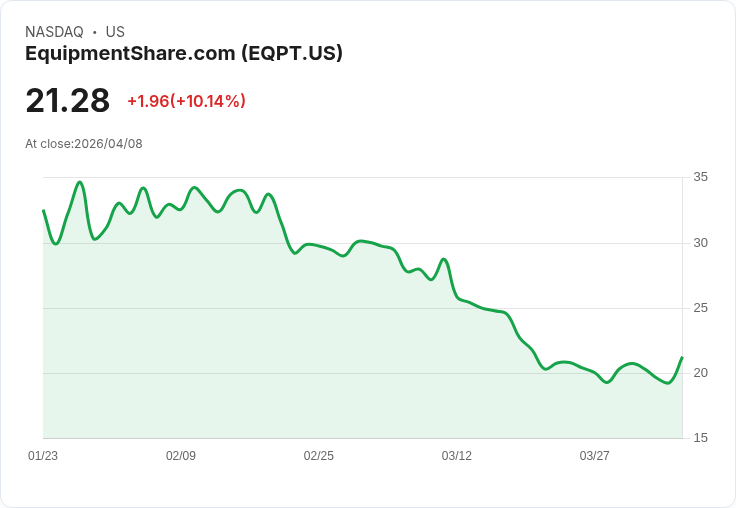
Task: Click the At close:2026/04/08 timestamp
Action: (x=84, y=144)
